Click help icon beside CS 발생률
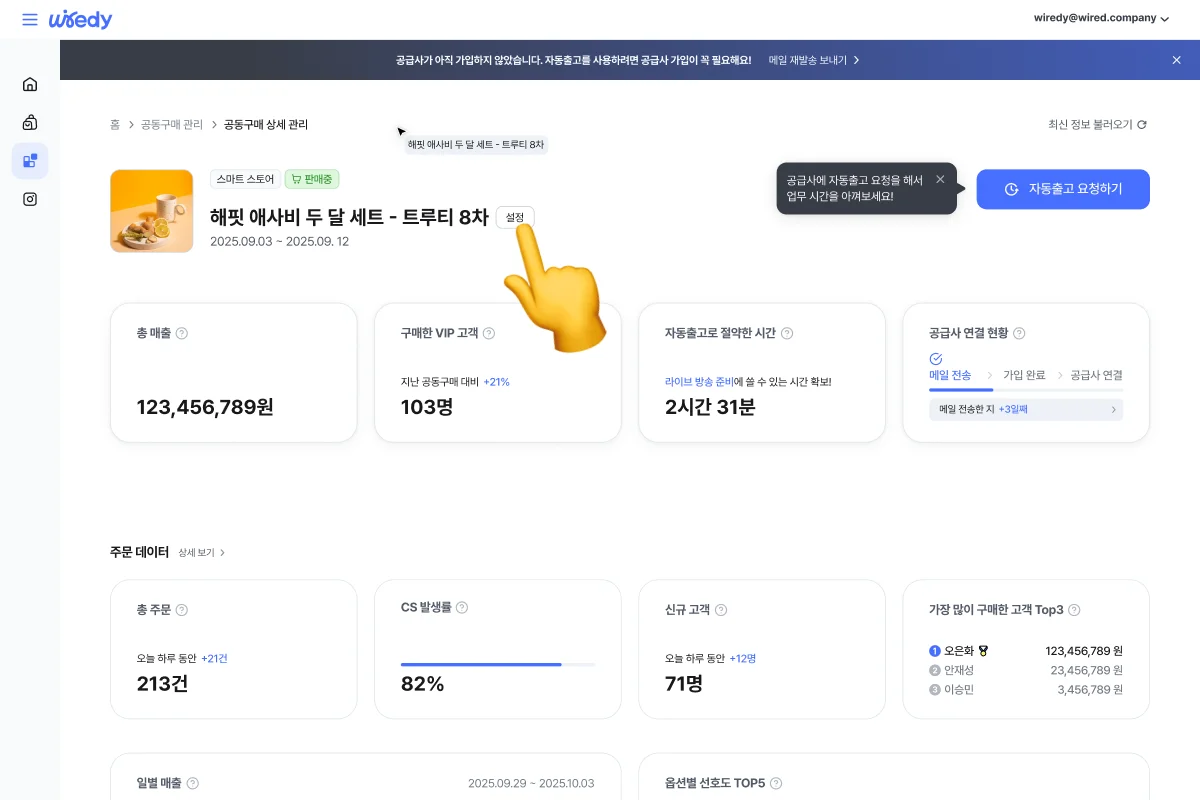1200x800 pixels. click(x=462, y=607)
